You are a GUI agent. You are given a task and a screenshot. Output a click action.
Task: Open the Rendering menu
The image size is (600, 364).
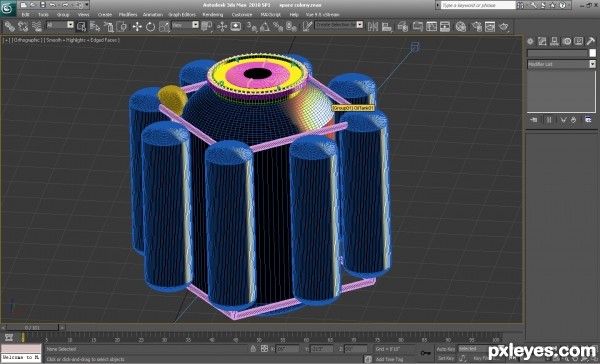213,15
